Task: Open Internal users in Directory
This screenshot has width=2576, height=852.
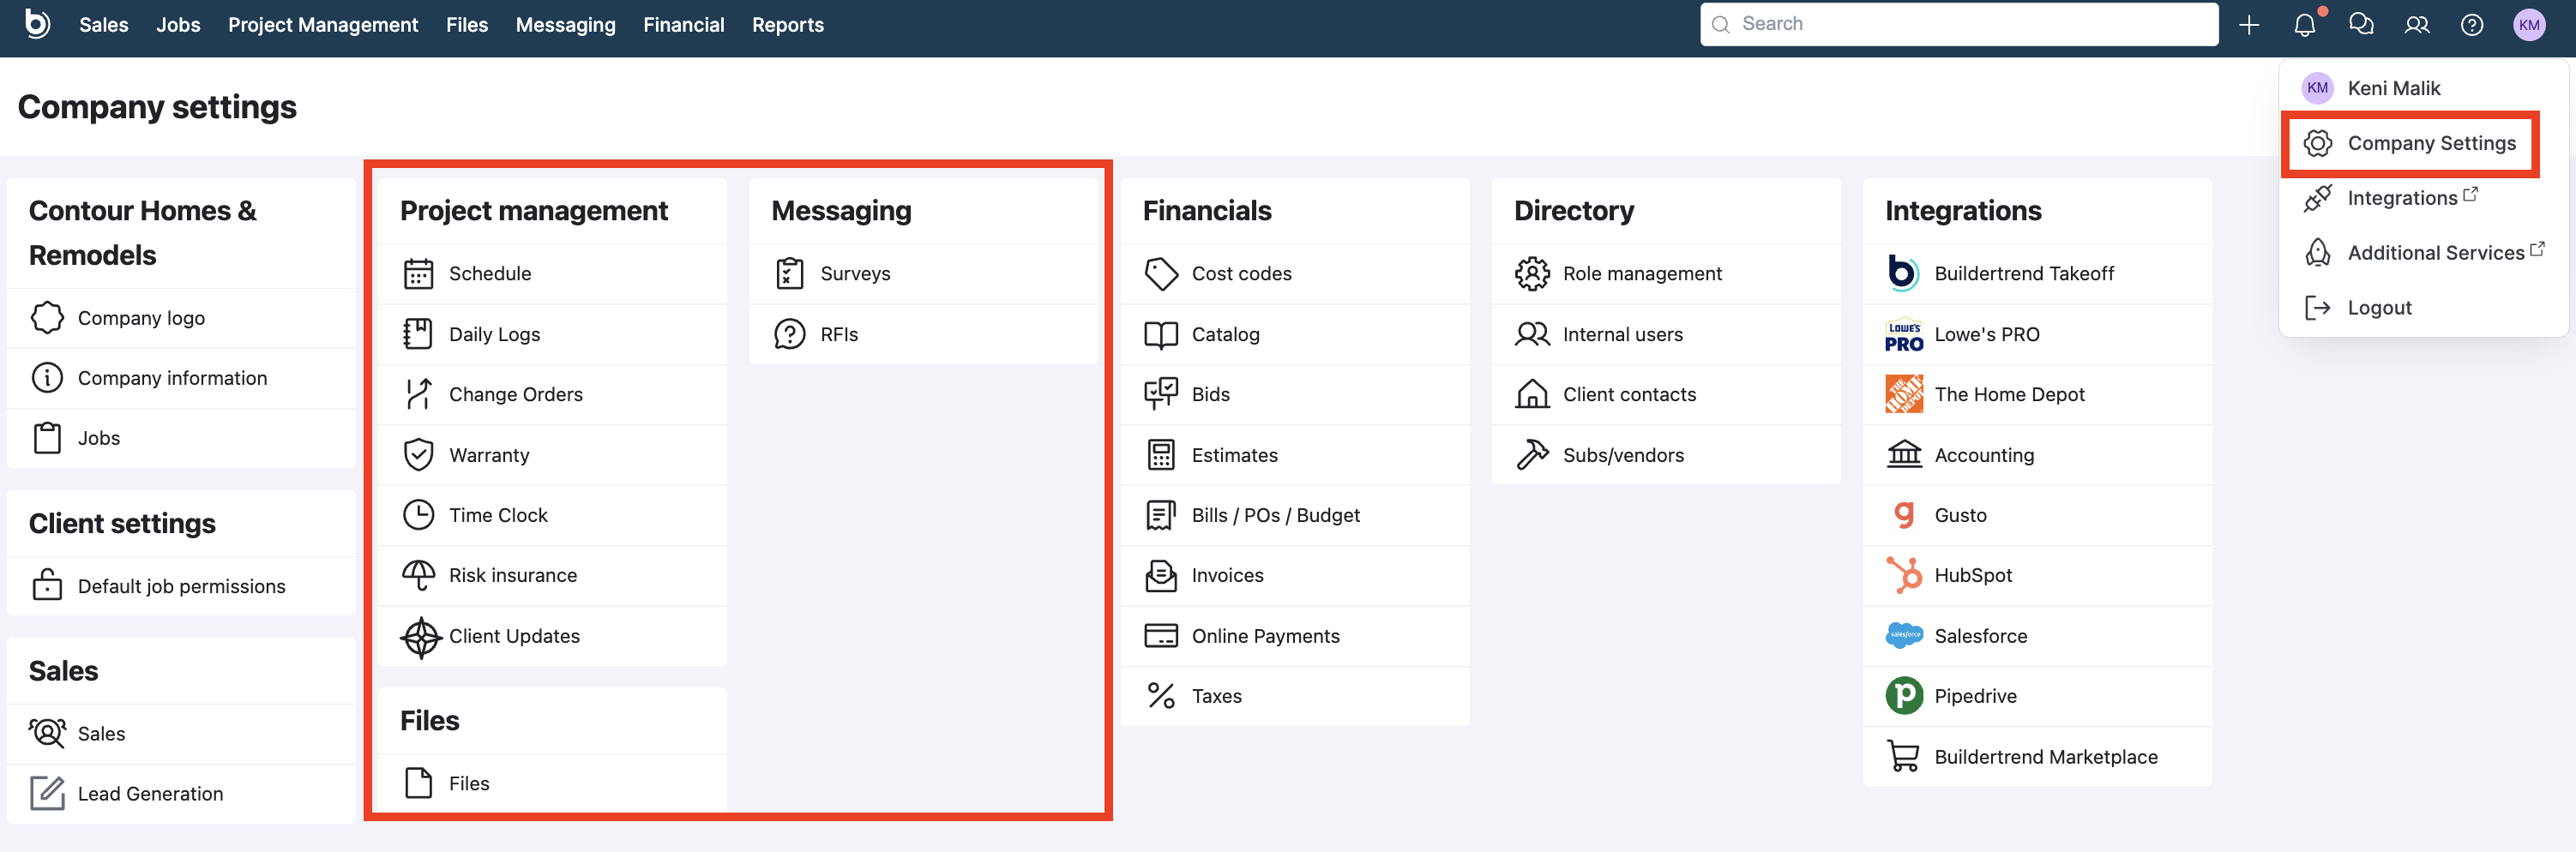Action: (1666, 334)
